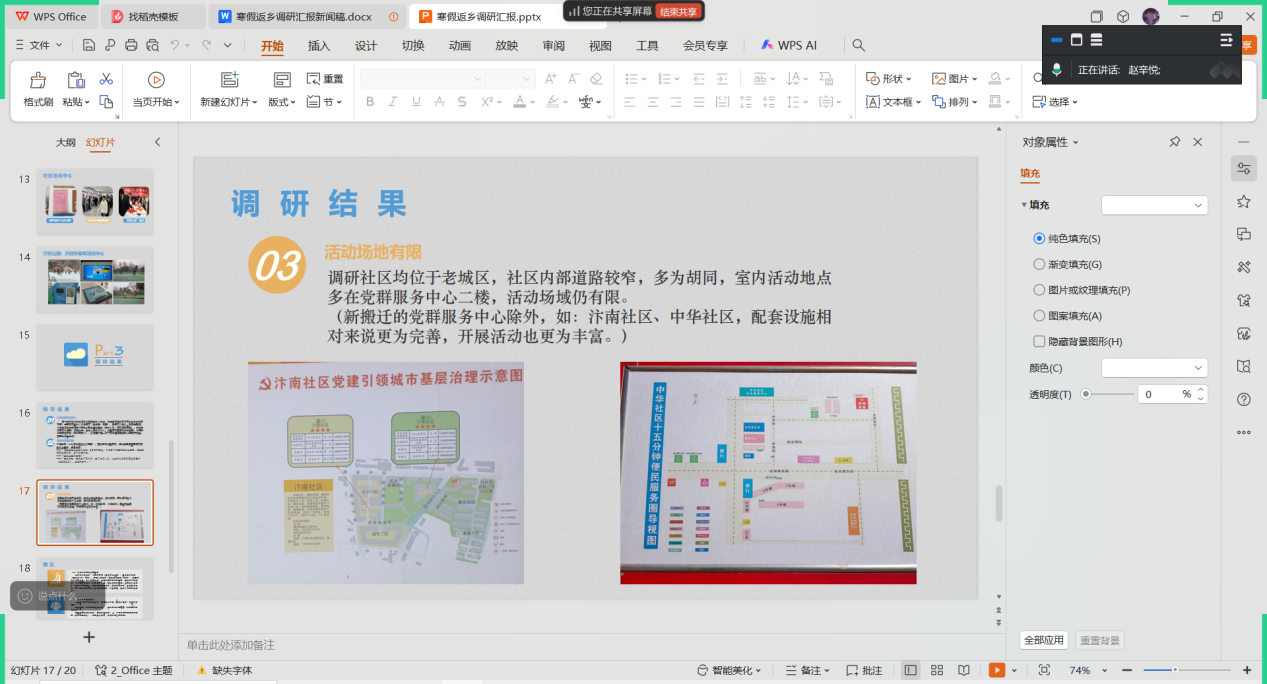Switch to slide sorter view in status bar

pos(937,670)
